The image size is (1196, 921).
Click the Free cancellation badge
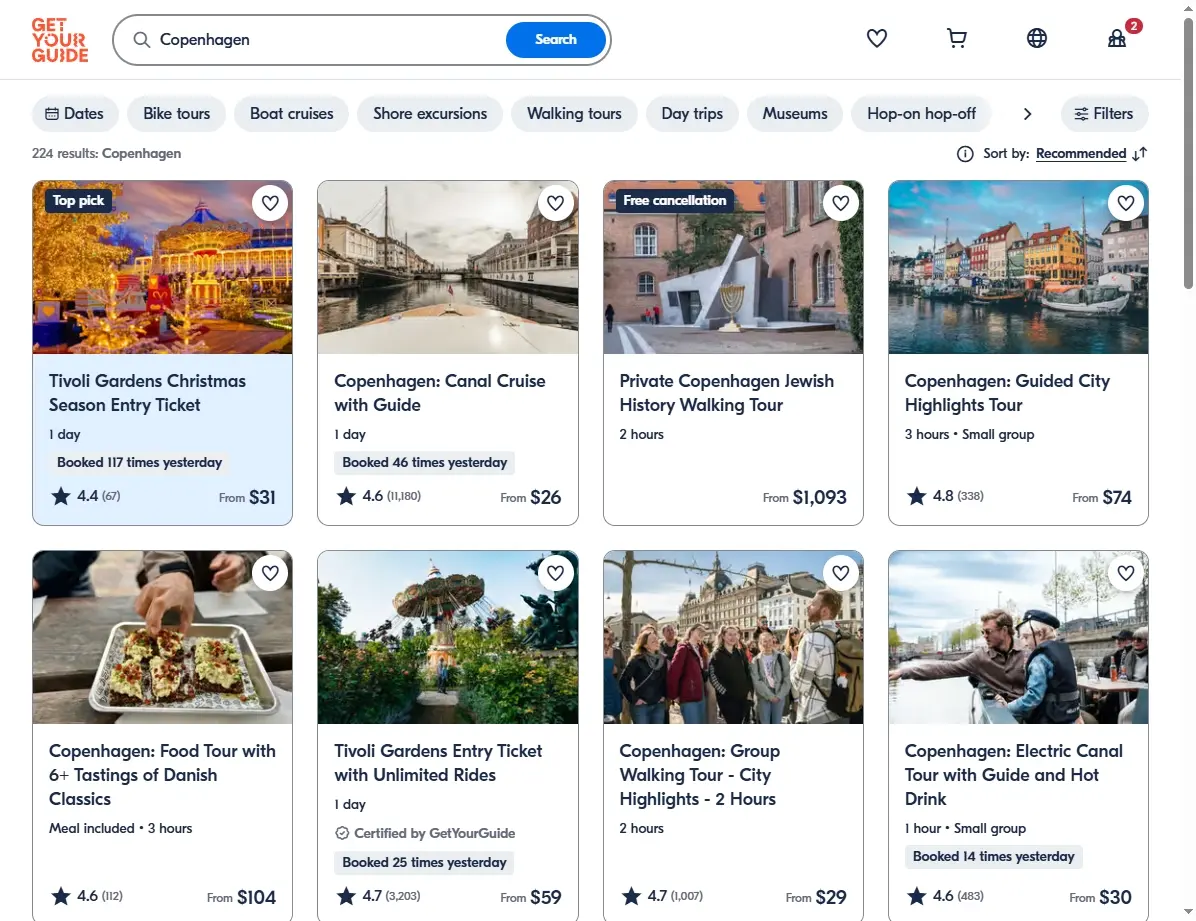674,201
